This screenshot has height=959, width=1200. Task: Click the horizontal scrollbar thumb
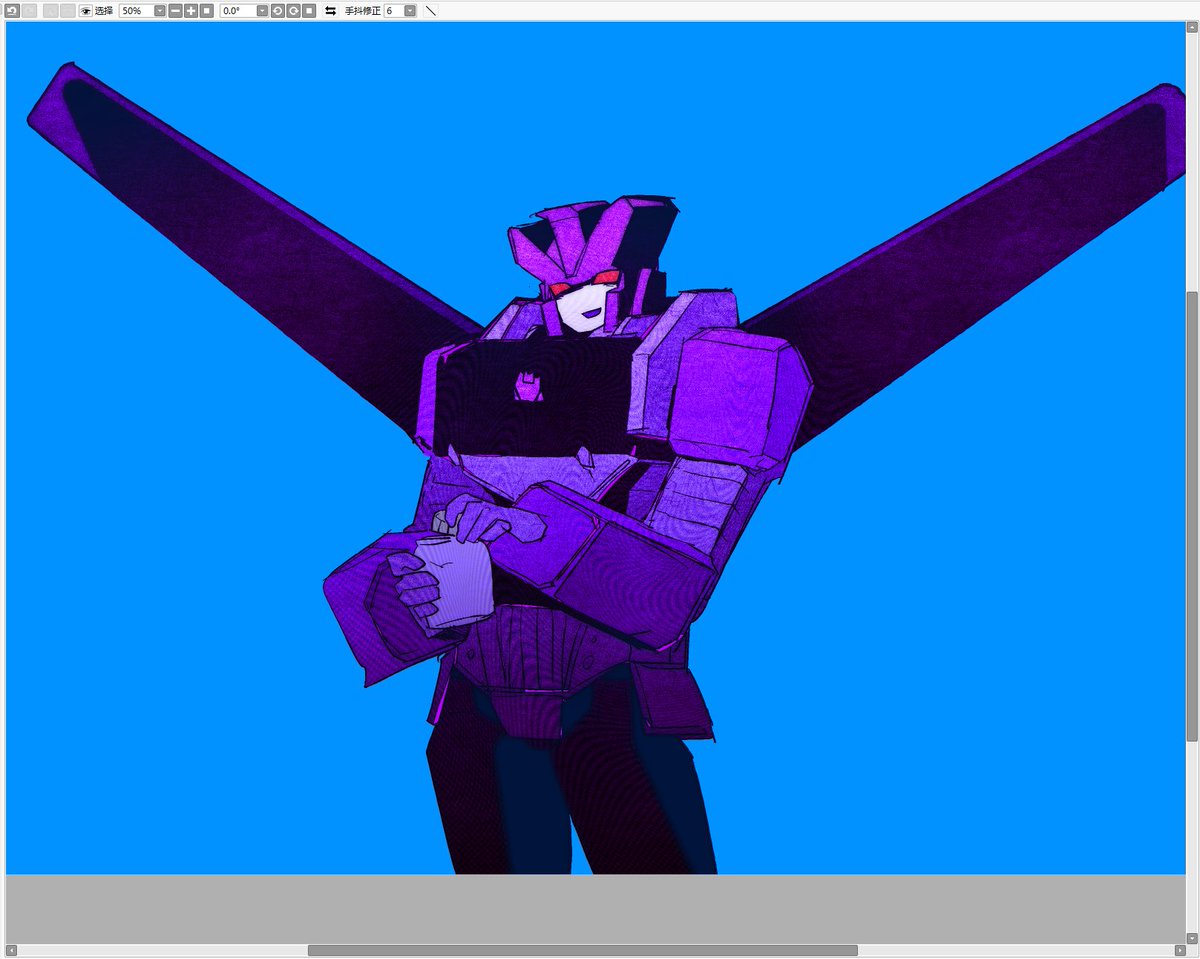tap(582, 950)
